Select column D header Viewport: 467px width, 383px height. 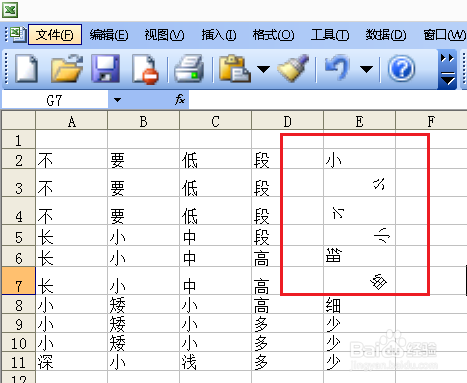288,121
